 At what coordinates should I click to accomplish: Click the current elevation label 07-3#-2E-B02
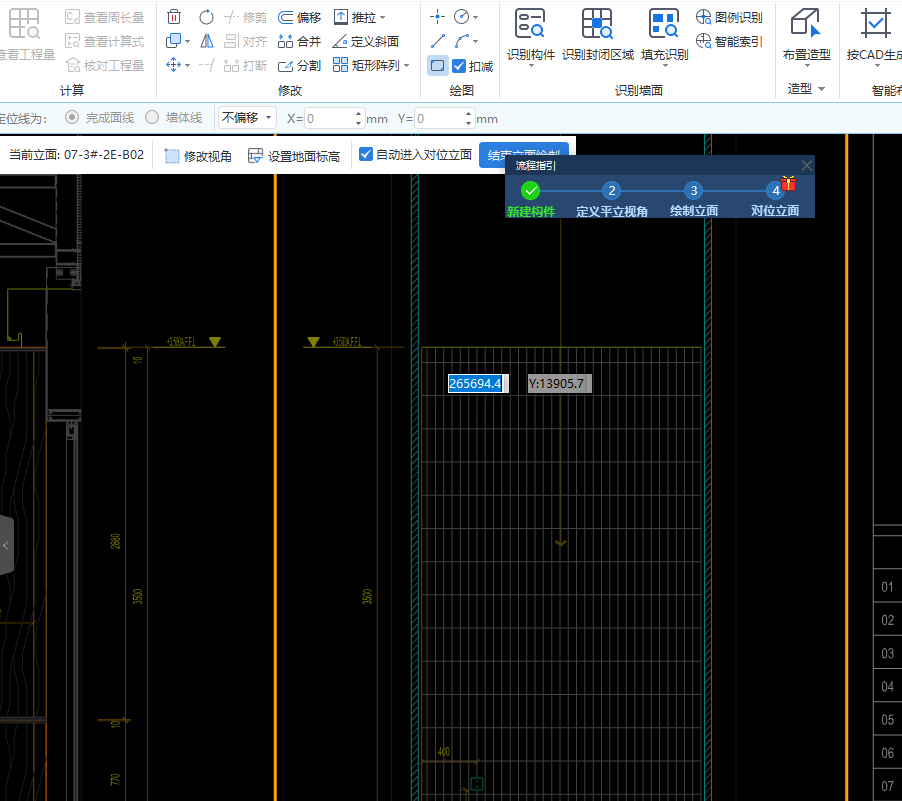[77, 155]
